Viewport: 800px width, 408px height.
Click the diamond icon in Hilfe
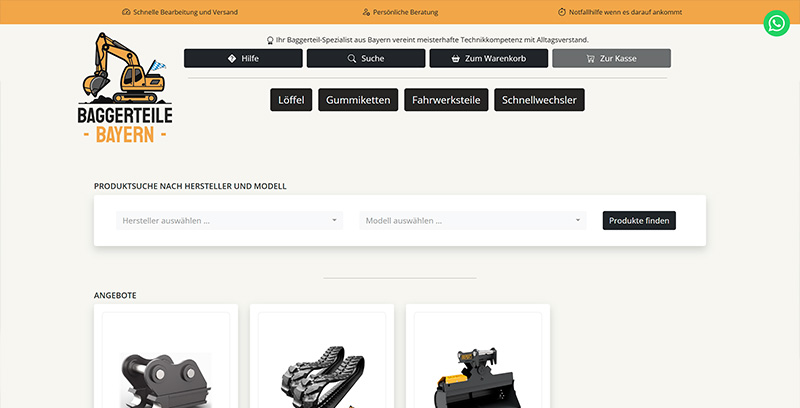[232, 59]
